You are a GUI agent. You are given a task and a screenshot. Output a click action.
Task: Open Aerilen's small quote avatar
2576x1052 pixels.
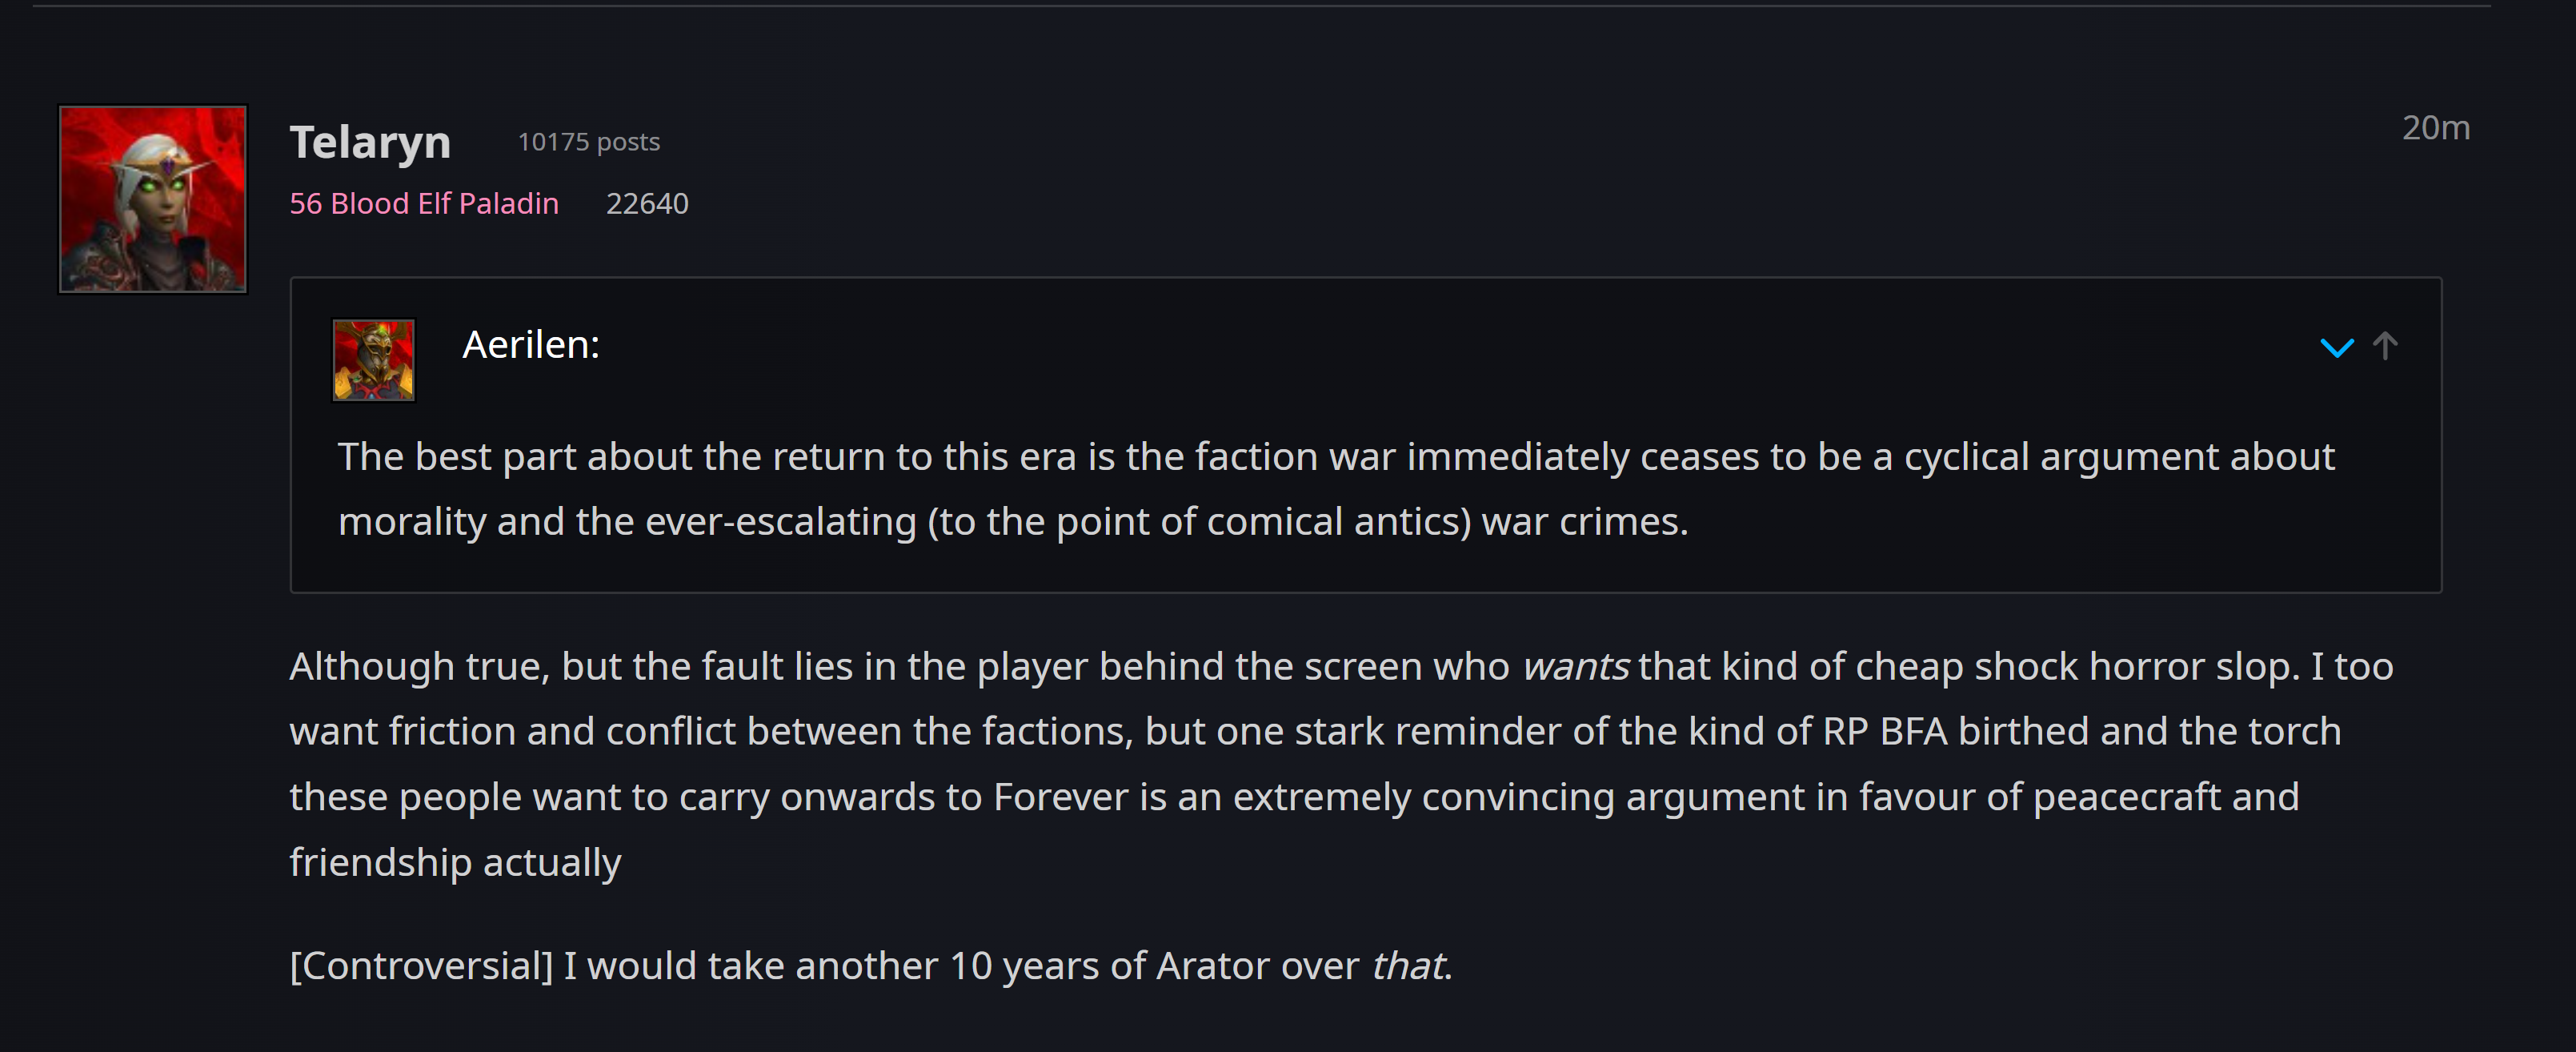tap(373, 360)
